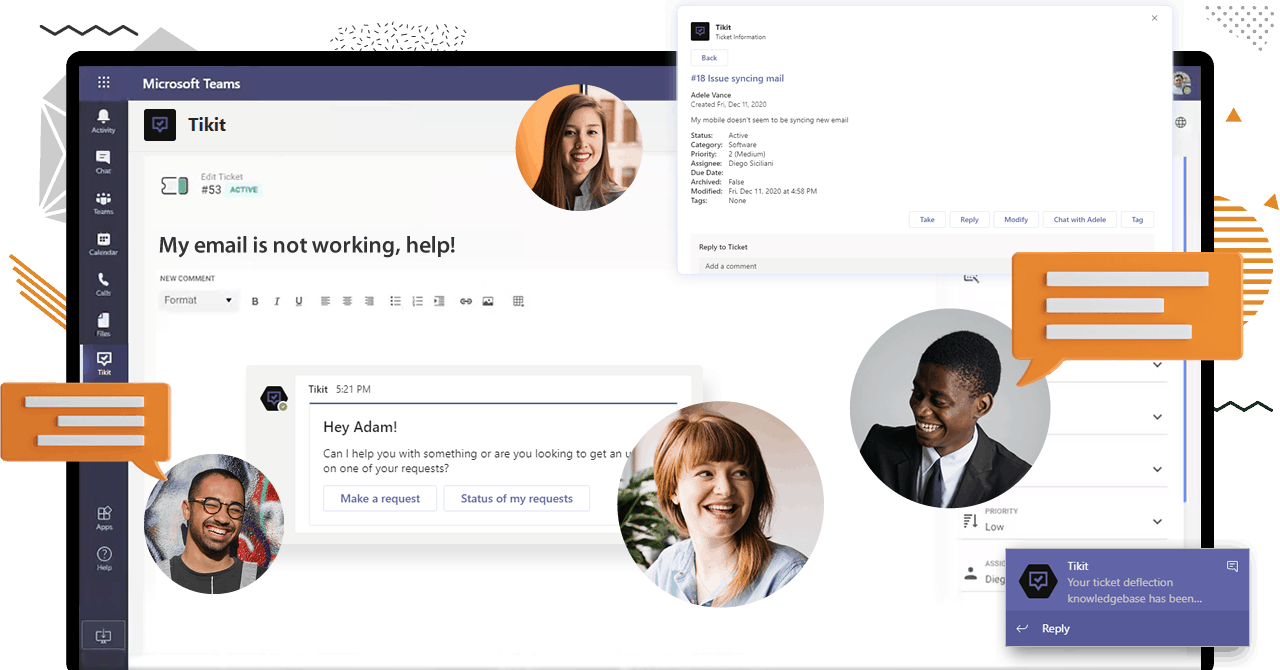This screenshot has width=1280, height=670.
Task: Apply bold formatting to the comment
Action: point(255,301)
